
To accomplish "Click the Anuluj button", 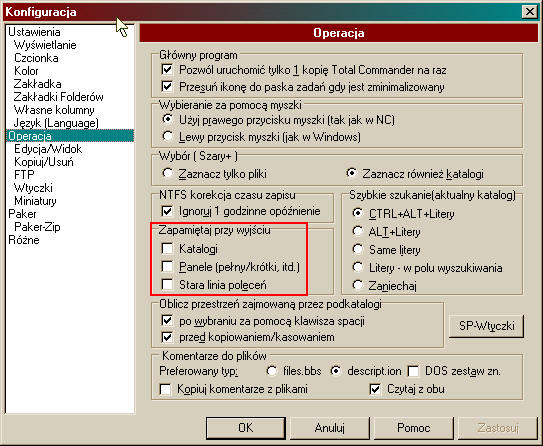I will pyautogui.click(x=329, y=428).
